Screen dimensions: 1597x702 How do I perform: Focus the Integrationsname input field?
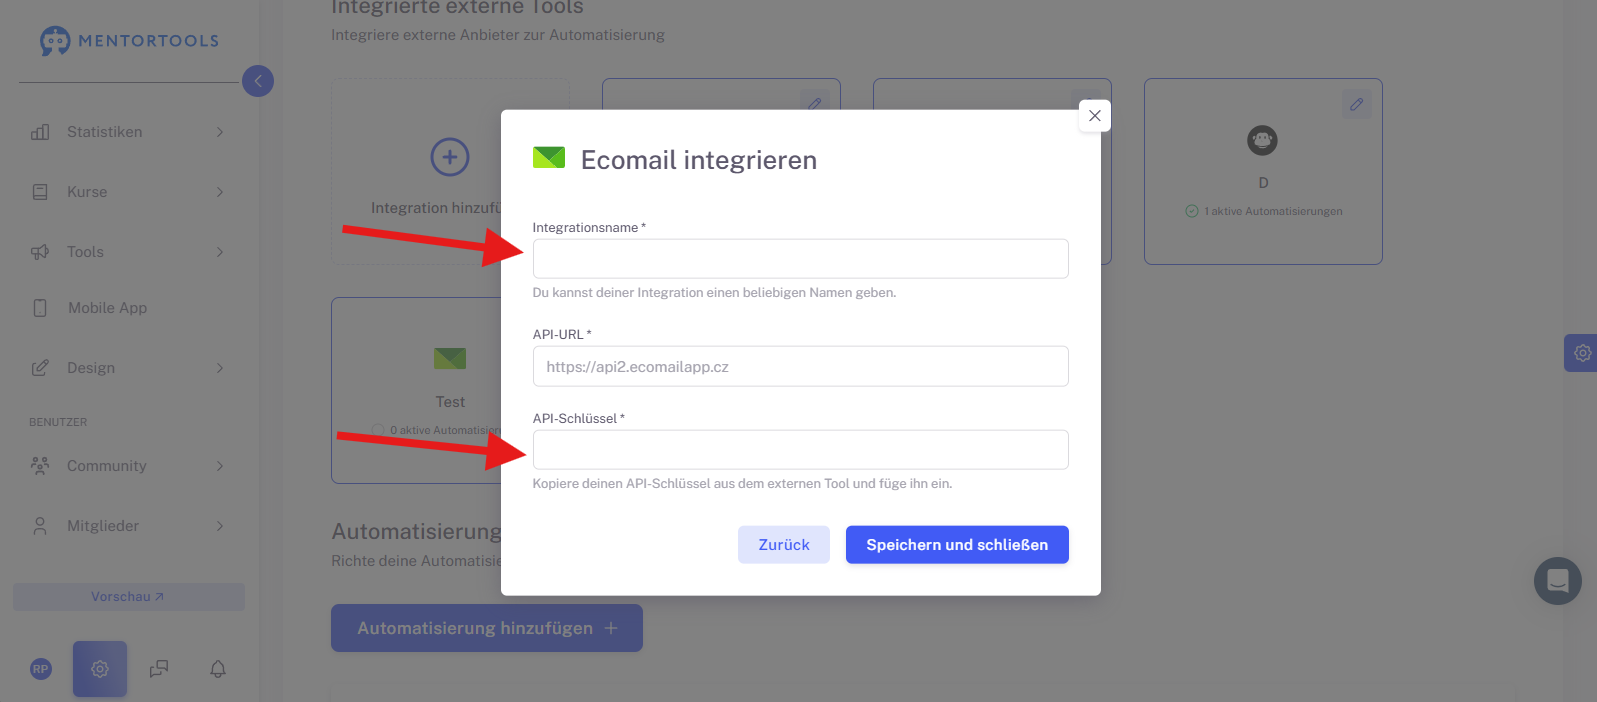coord(800,259)
